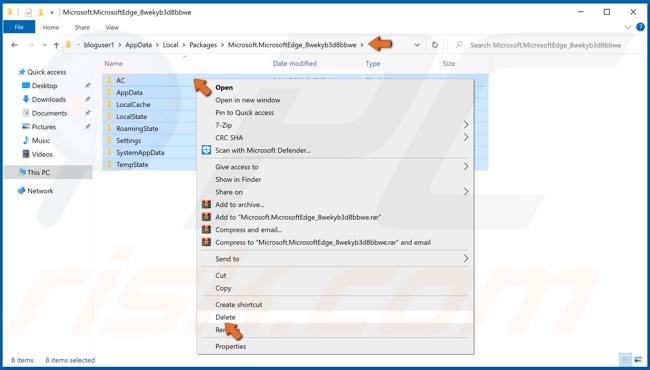Select Quick access in the navigation pane
Screen dimensions: 650x370
(46, 72)
